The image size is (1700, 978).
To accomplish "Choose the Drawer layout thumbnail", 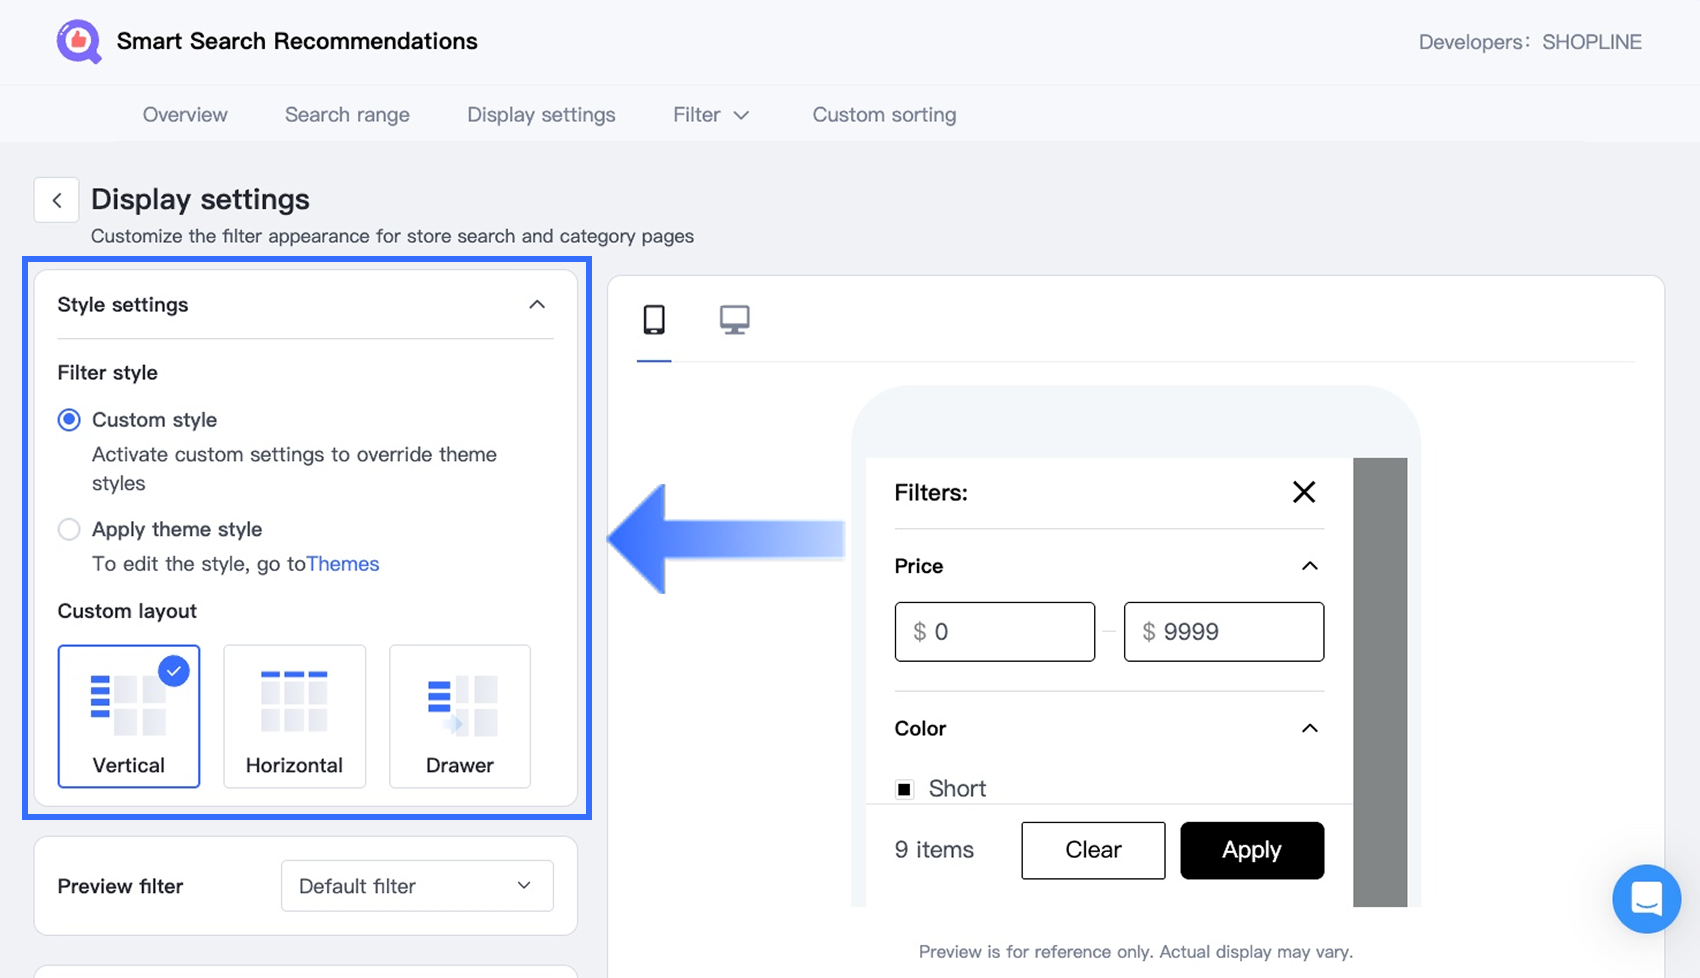I will (x=459, y=716).
